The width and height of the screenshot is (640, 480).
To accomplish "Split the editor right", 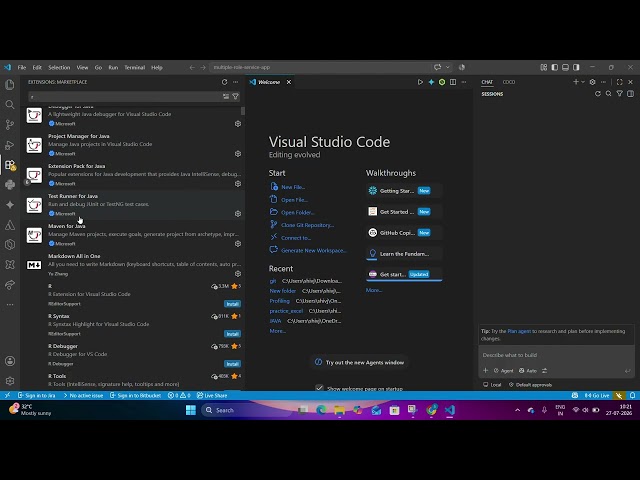I will tap(453, 82).
